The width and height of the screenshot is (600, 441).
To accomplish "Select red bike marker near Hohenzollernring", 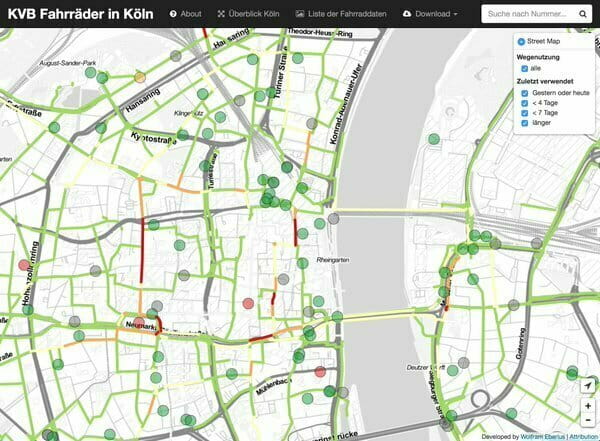I will [x=24, y=265].
